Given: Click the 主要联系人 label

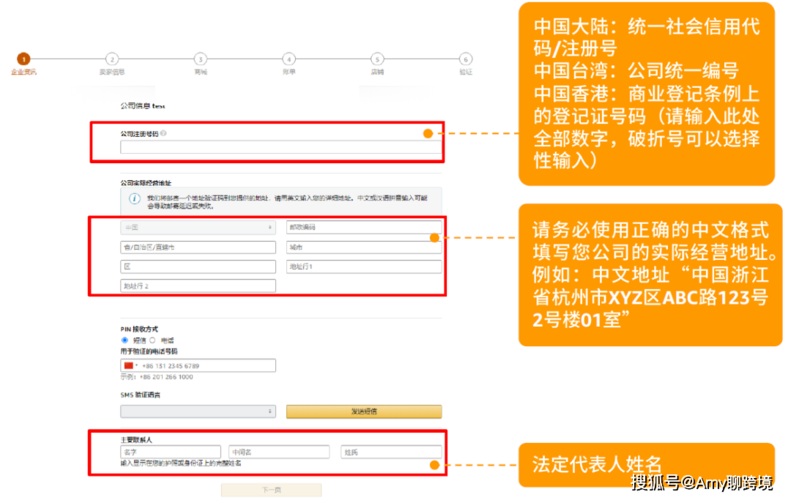Looking at the screenshot, I should coord(136,439).
